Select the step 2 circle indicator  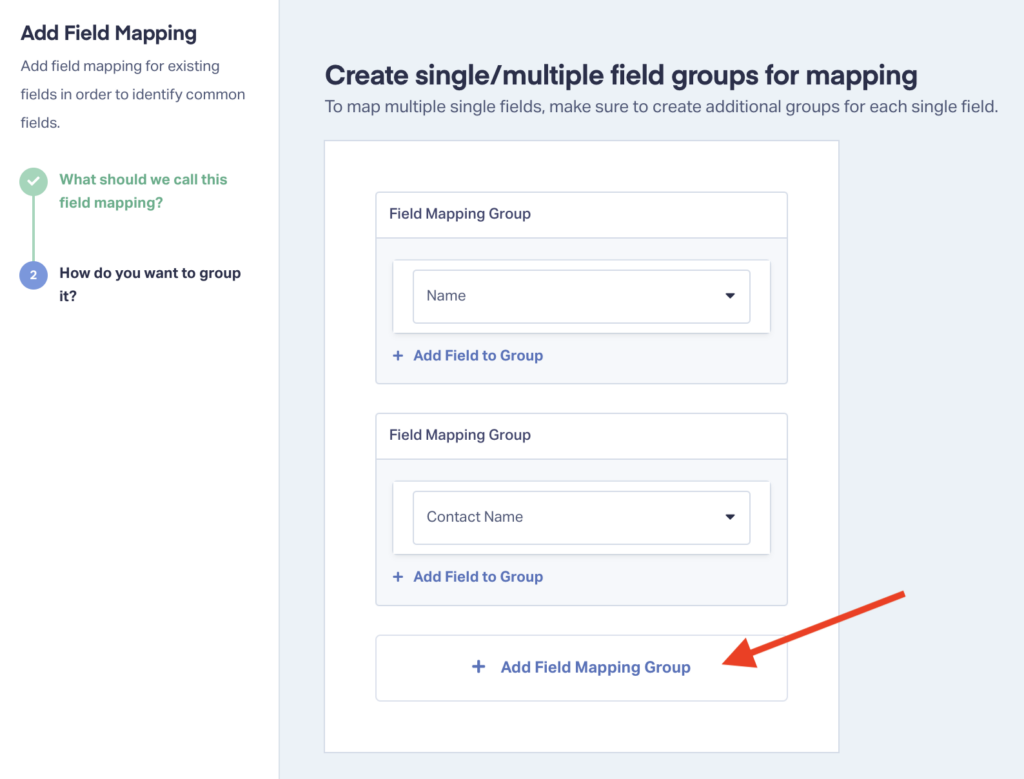coord(33,274)
